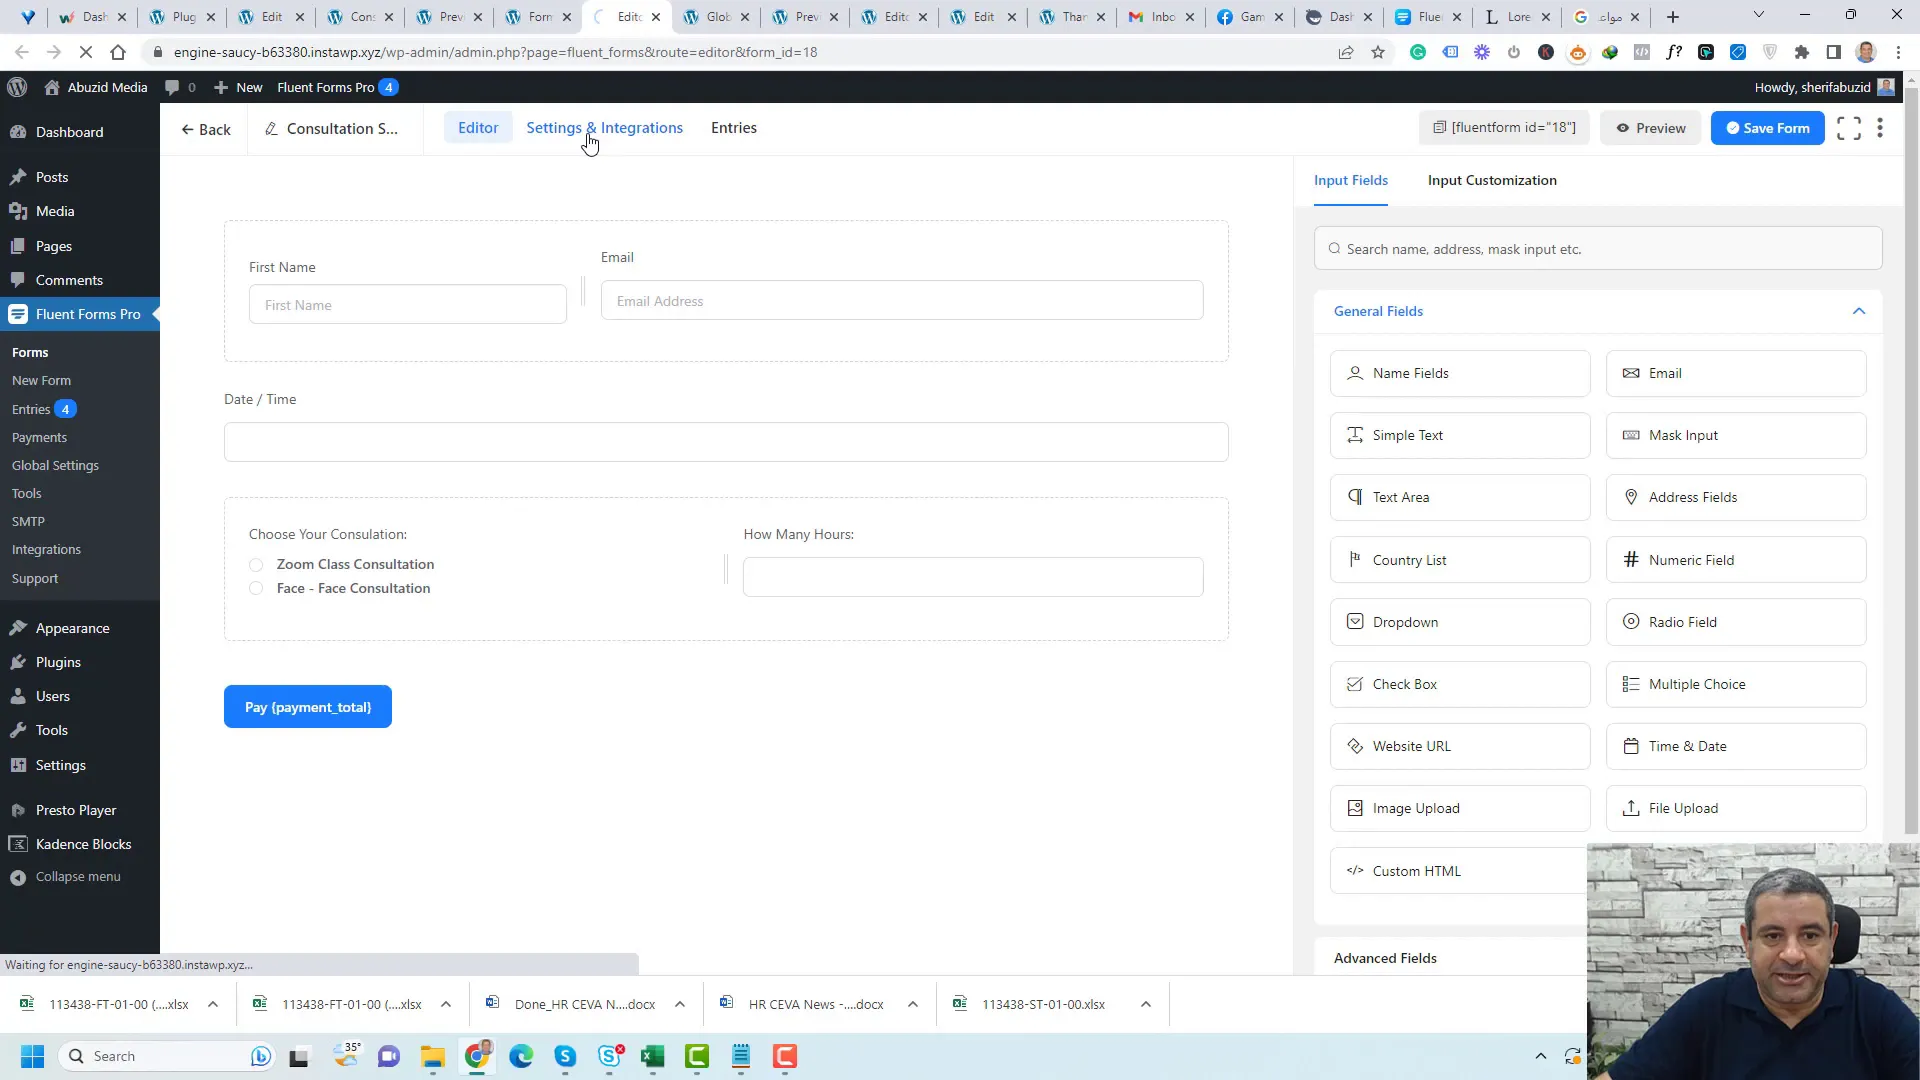Click the Dropdown icon in General Fields

click(x=1356, y=621)
